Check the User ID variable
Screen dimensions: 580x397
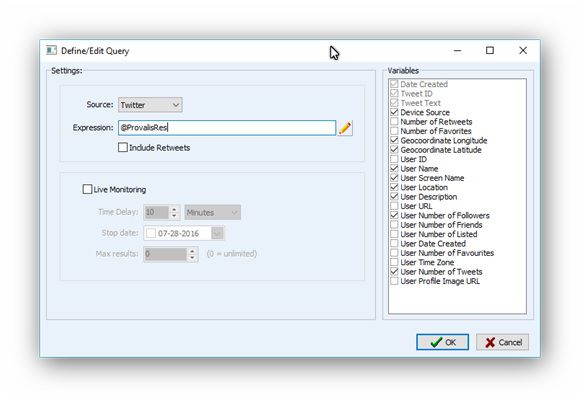tap(394, 159)
